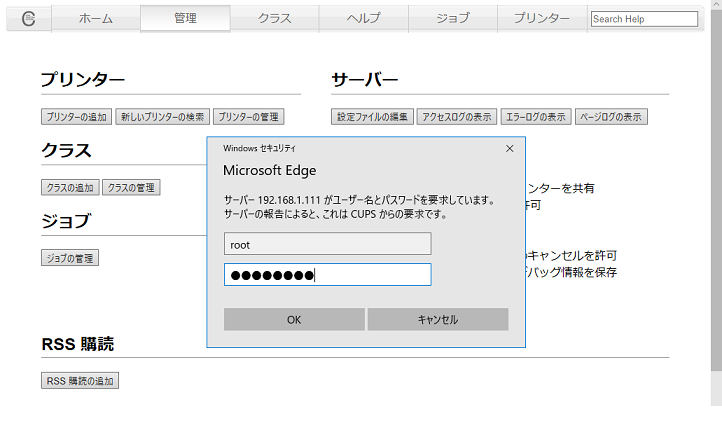
Task: Open the プリンター tab
Action: [542, 18]
